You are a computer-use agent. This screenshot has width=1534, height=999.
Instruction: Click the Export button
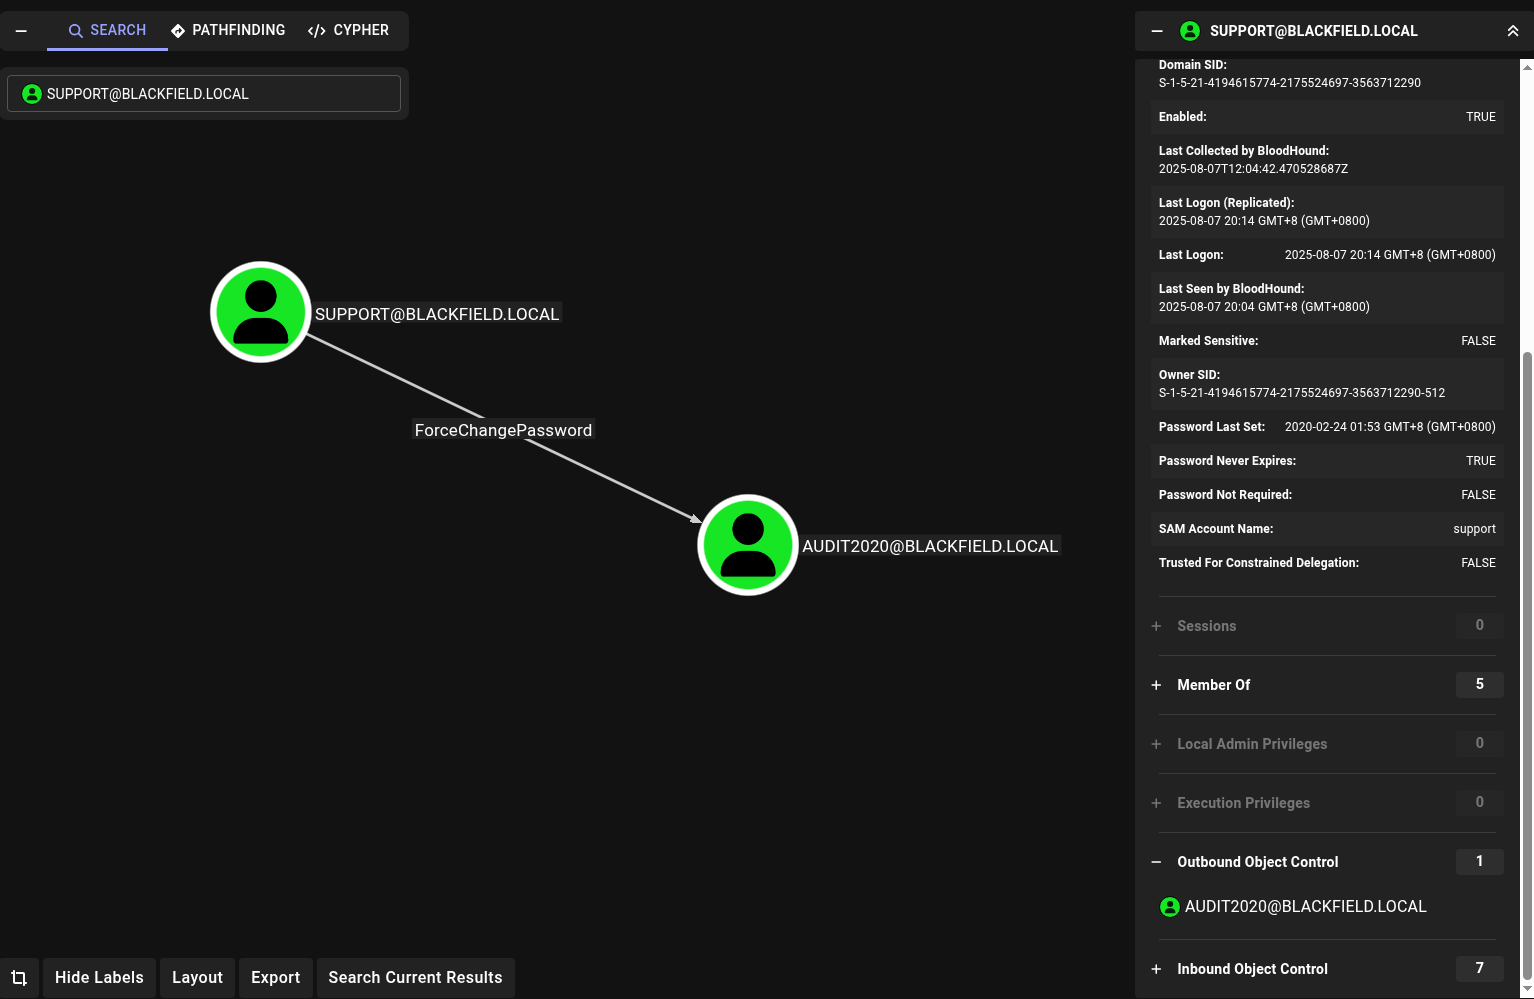(275, 978)
